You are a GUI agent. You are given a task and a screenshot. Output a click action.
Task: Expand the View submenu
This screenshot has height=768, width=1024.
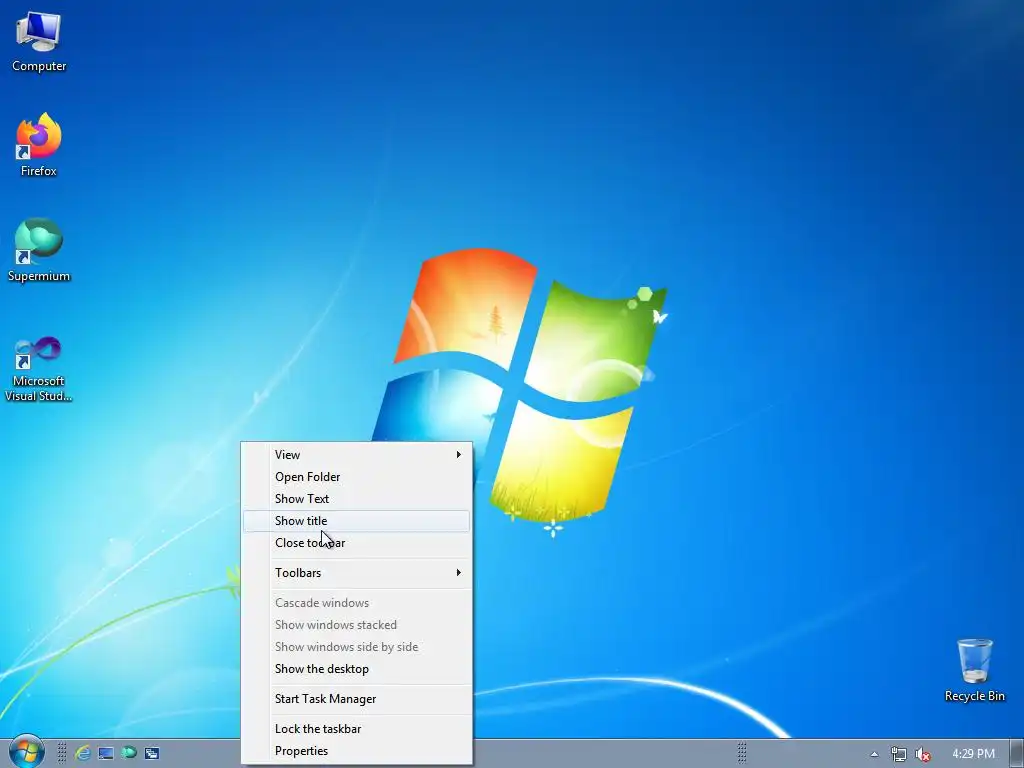[x=357, y=455]
